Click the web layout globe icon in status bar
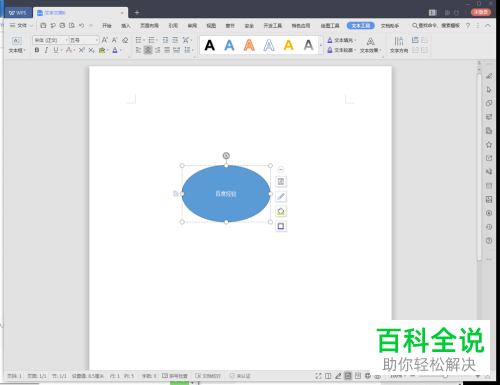Viewport: 500px width, 385px height. click(368, 376)
